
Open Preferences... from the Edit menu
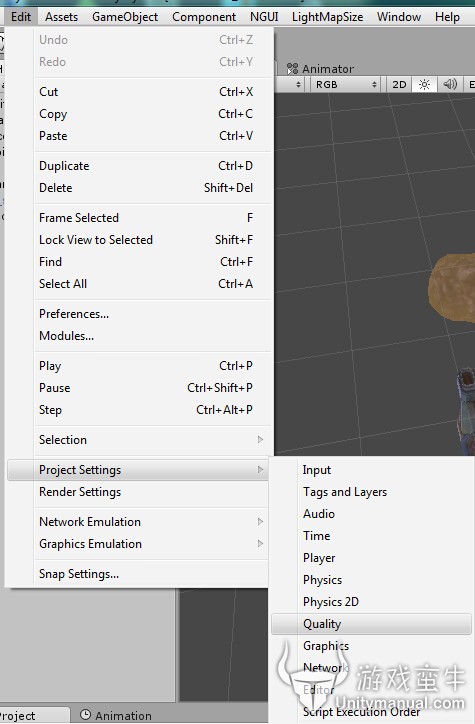(x=146, y=314)
